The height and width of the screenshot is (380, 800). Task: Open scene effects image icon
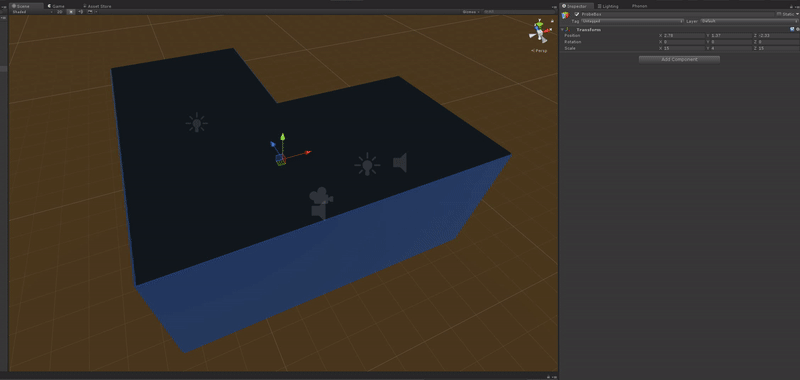[90, 12]
